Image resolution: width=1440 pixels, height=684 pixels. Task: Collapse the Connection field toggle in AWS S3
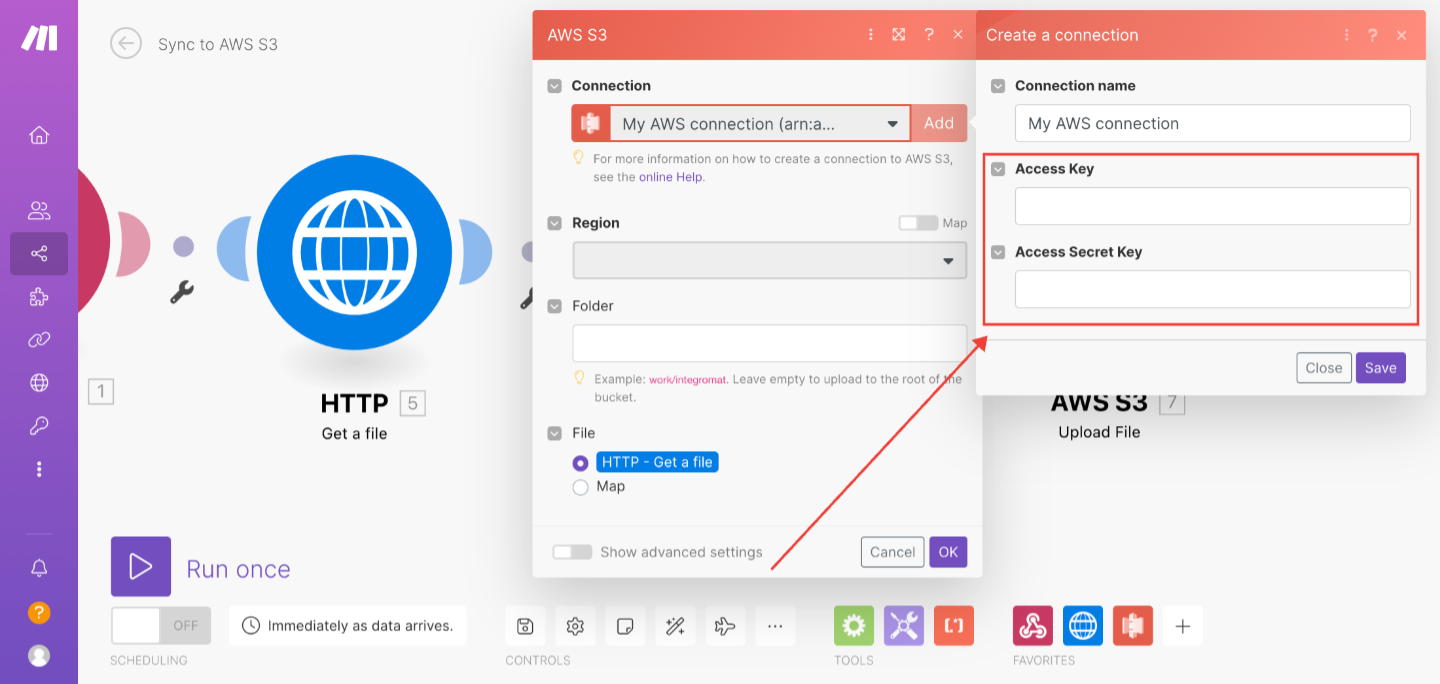pos(554,86)
